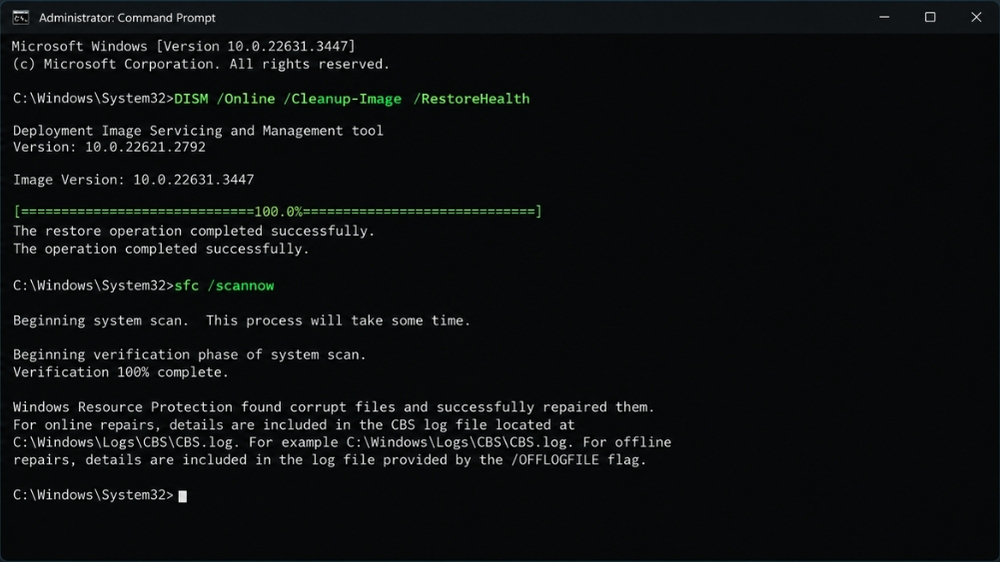Screen dimensions: 1000x562
Task: Click the Microsoft Windows version header line
Action: click(184, 47)
